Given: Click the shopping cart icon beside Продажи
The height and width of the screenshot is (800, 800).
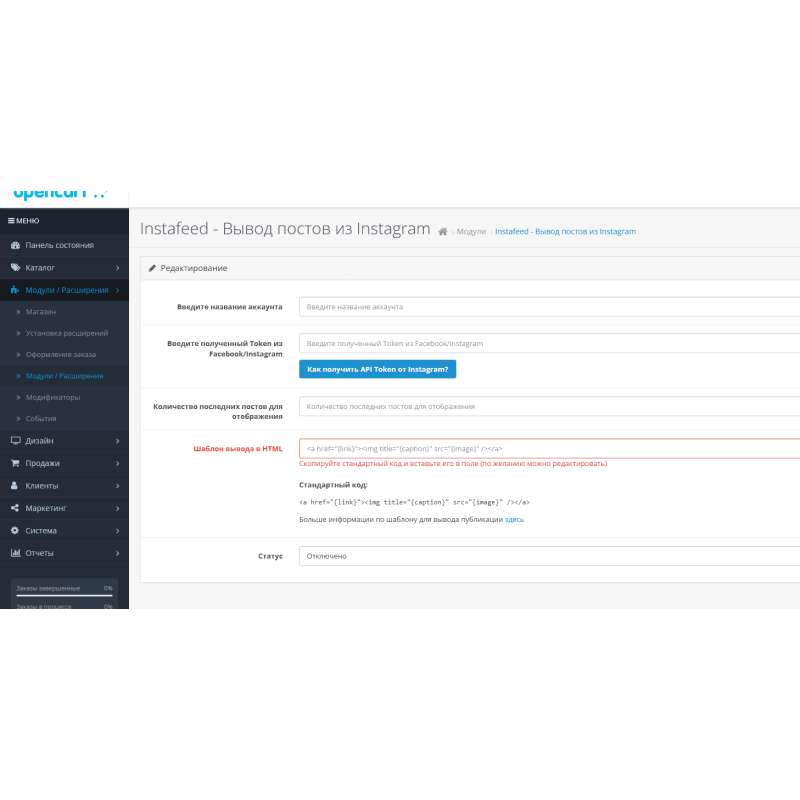Looking at the screenshot, I should click(x=15, y=463).
